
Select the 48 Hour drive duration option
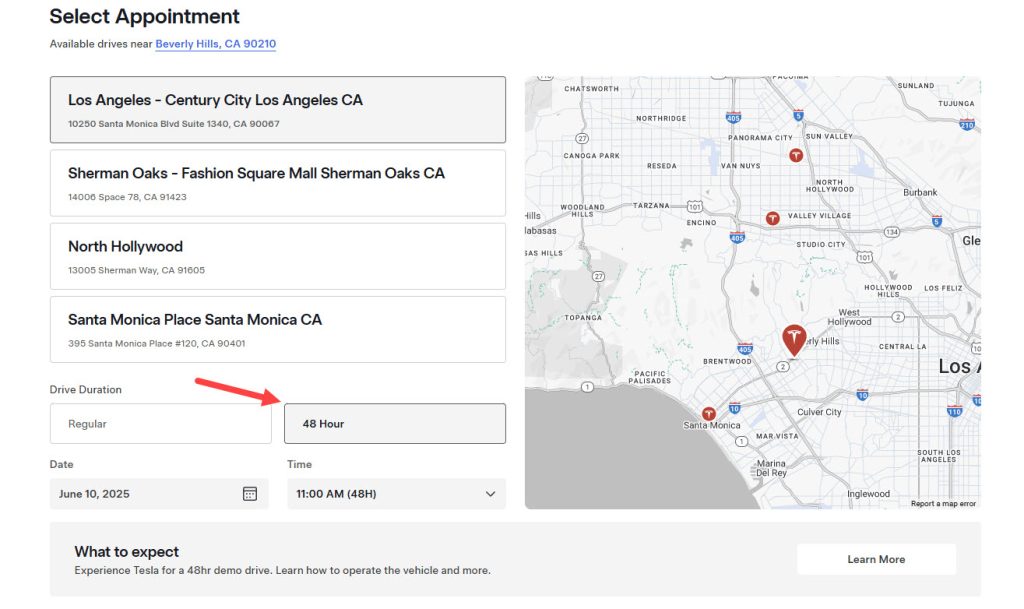pyautogui.click(x=395, y=424)
